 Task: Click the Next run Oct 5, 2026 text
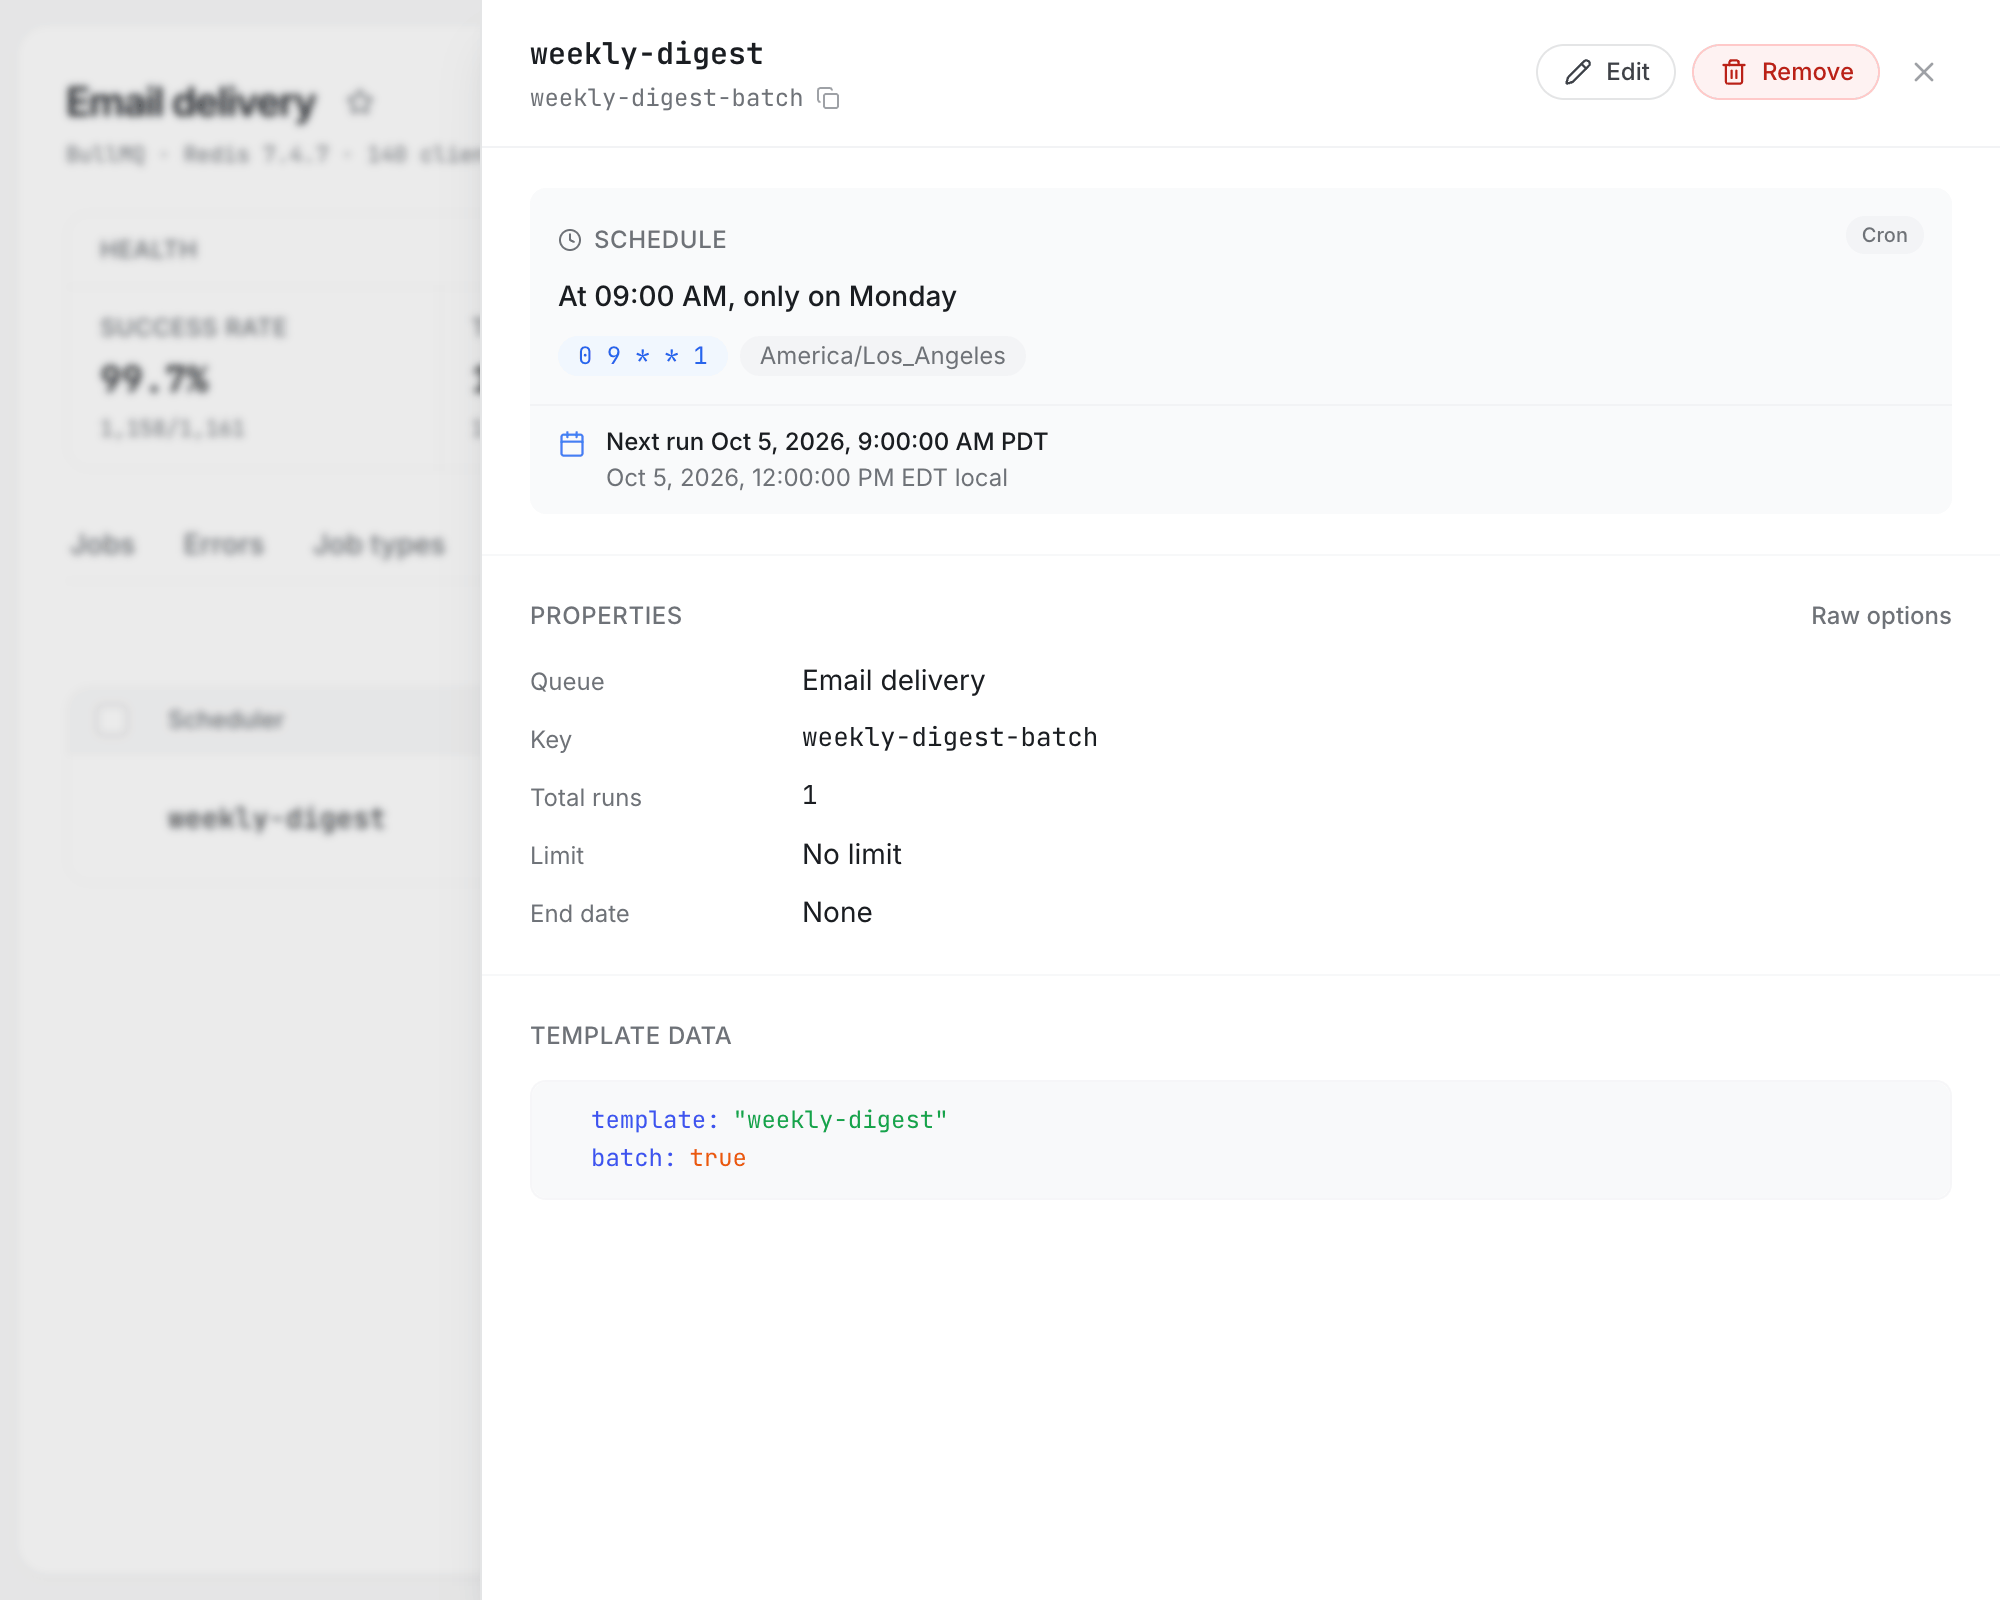click(x=826, y=442)
